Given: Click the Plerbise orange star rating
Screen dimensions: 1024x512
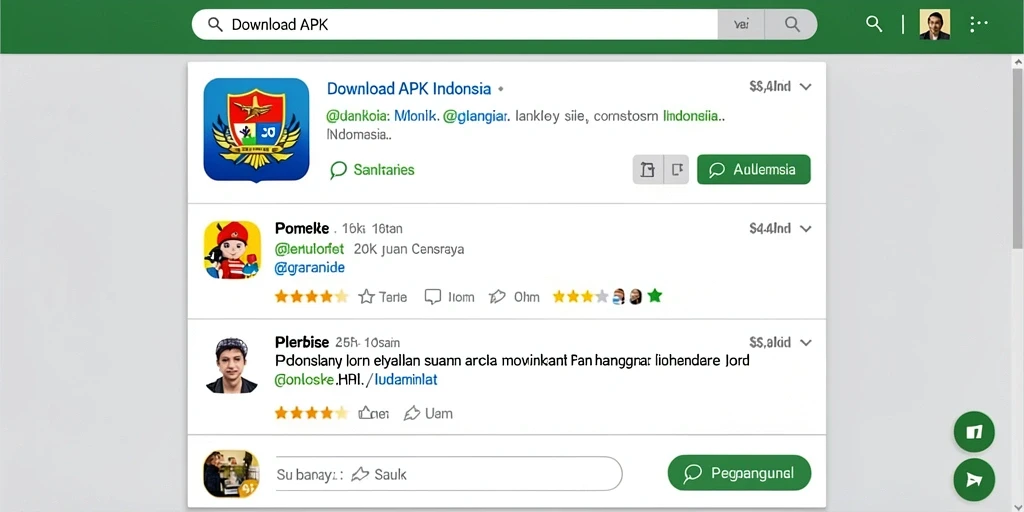Looking at the screenshot, I should point(312,413).
